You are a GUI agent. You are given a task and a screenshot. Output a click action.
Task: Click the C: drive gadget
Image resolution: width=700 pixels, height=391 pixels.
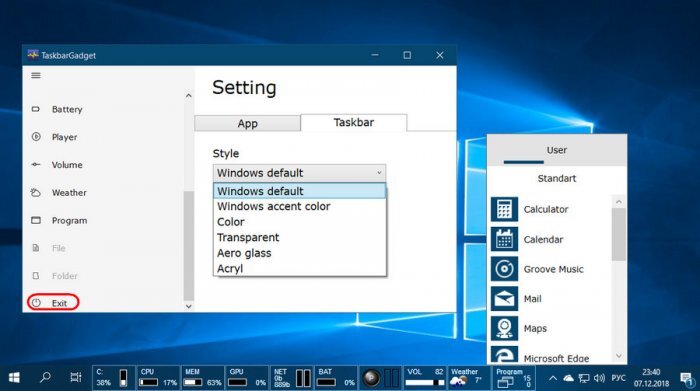click(113, 378)
